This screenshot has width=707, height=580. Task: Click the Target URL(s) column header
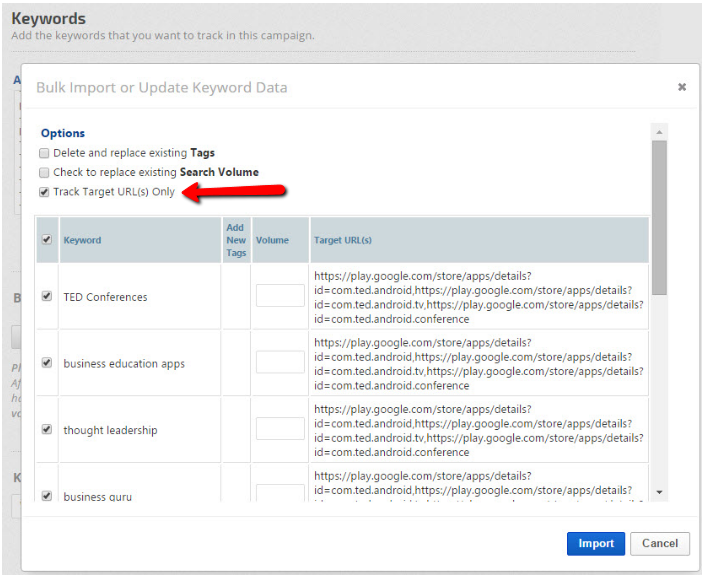point(343,240)
